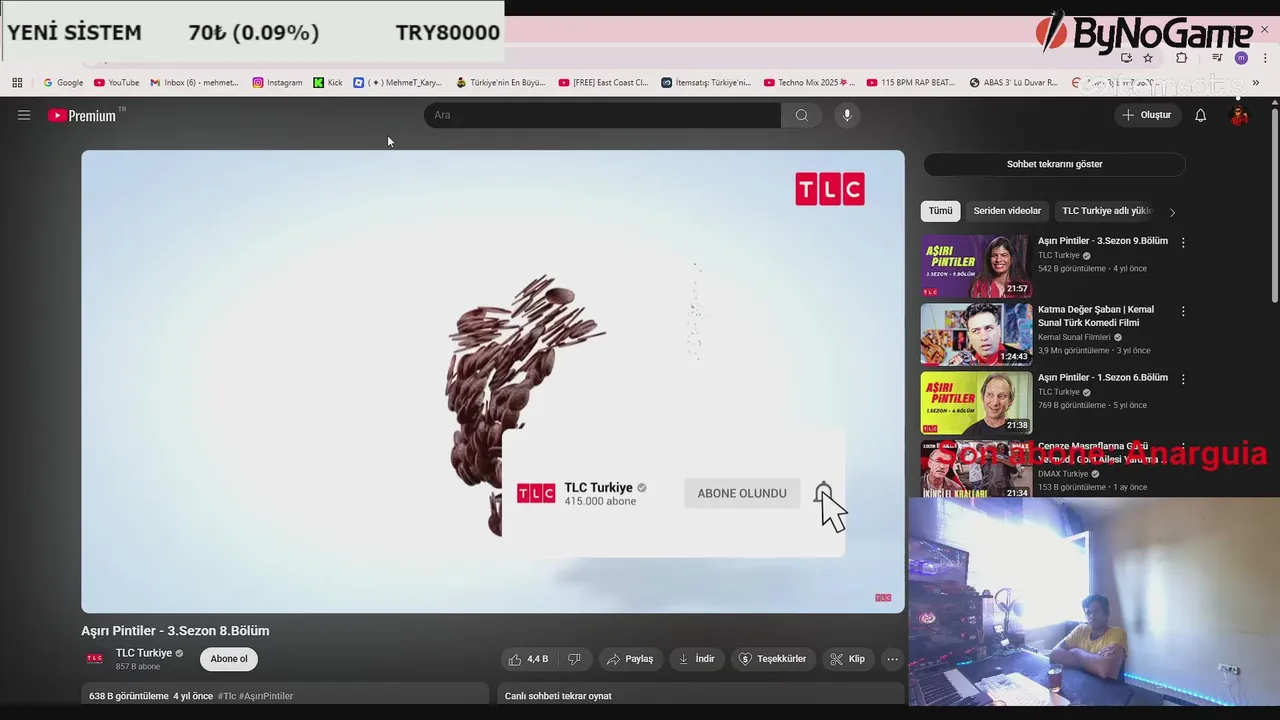The width and height of the screenshot is (1280, 720).
Task: Open the YouTube bookmark
Action: pos(116,83)
